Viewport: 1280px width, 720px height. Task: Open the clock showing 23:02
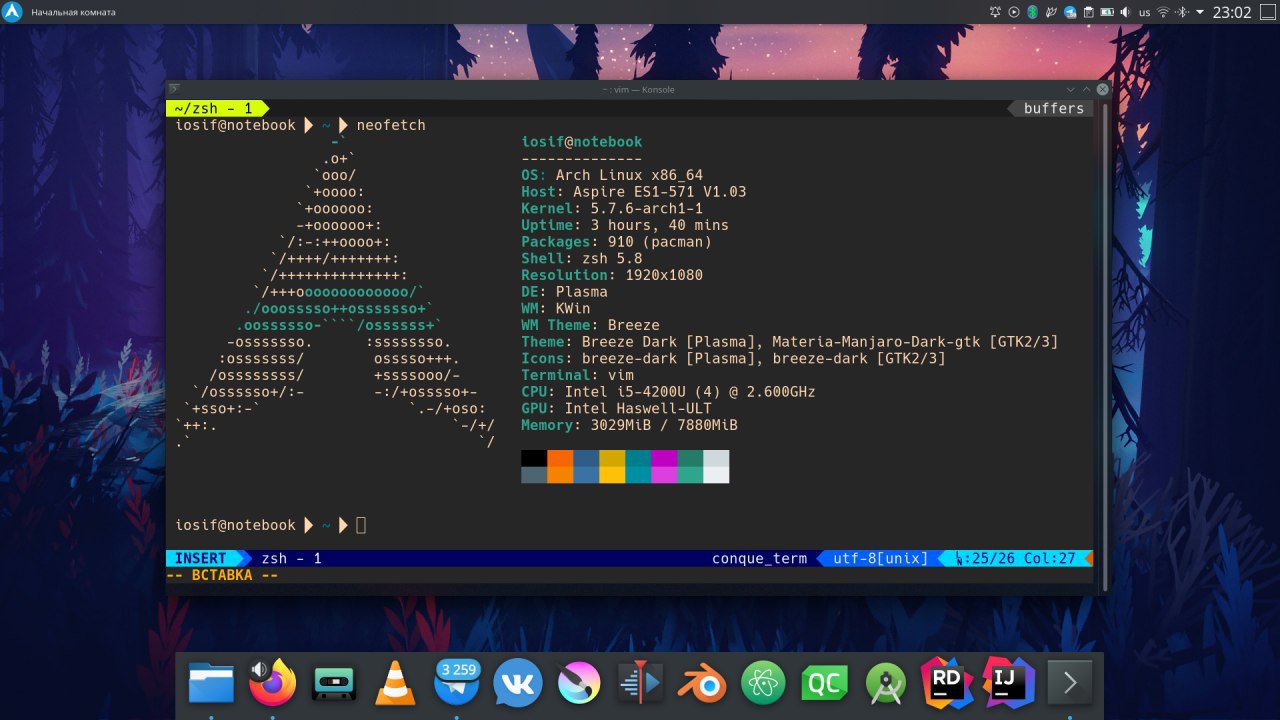click(x=1232, y=12)
